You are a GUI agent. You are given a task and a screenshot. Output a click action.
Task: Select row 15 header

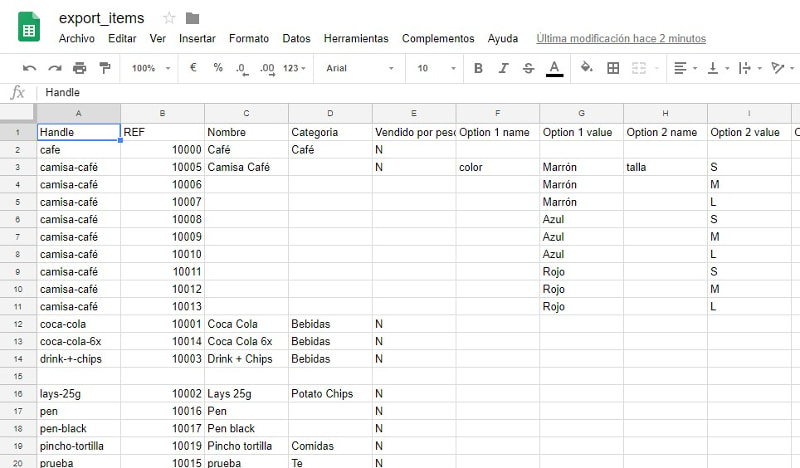18,376
